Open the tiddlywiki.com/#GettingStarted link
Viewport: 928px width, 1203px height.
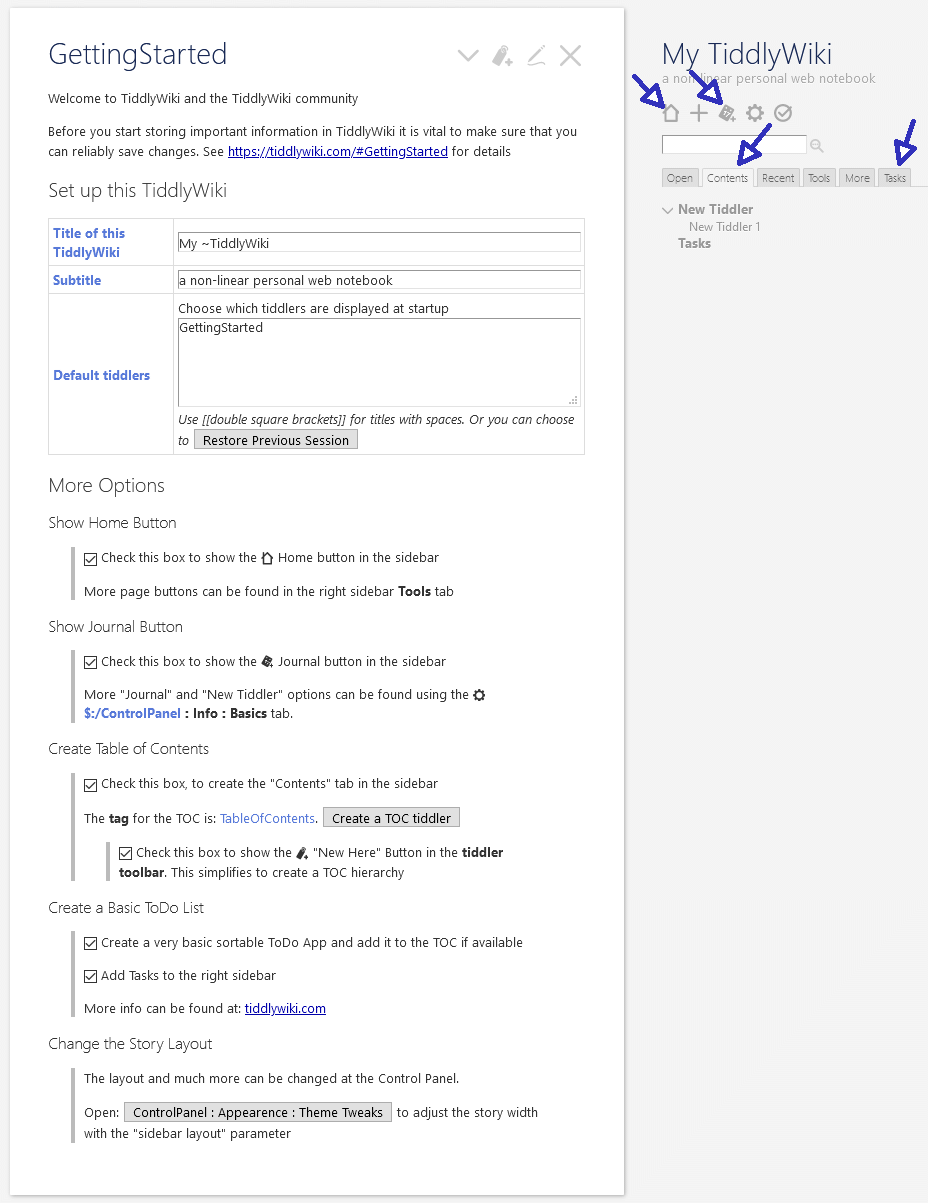coord(338,152)
